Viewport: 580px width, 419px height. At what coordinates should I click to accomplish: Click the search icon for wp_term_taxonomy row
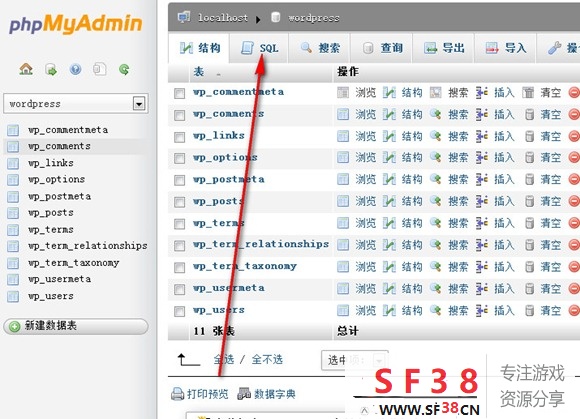(x=435, y=267)
